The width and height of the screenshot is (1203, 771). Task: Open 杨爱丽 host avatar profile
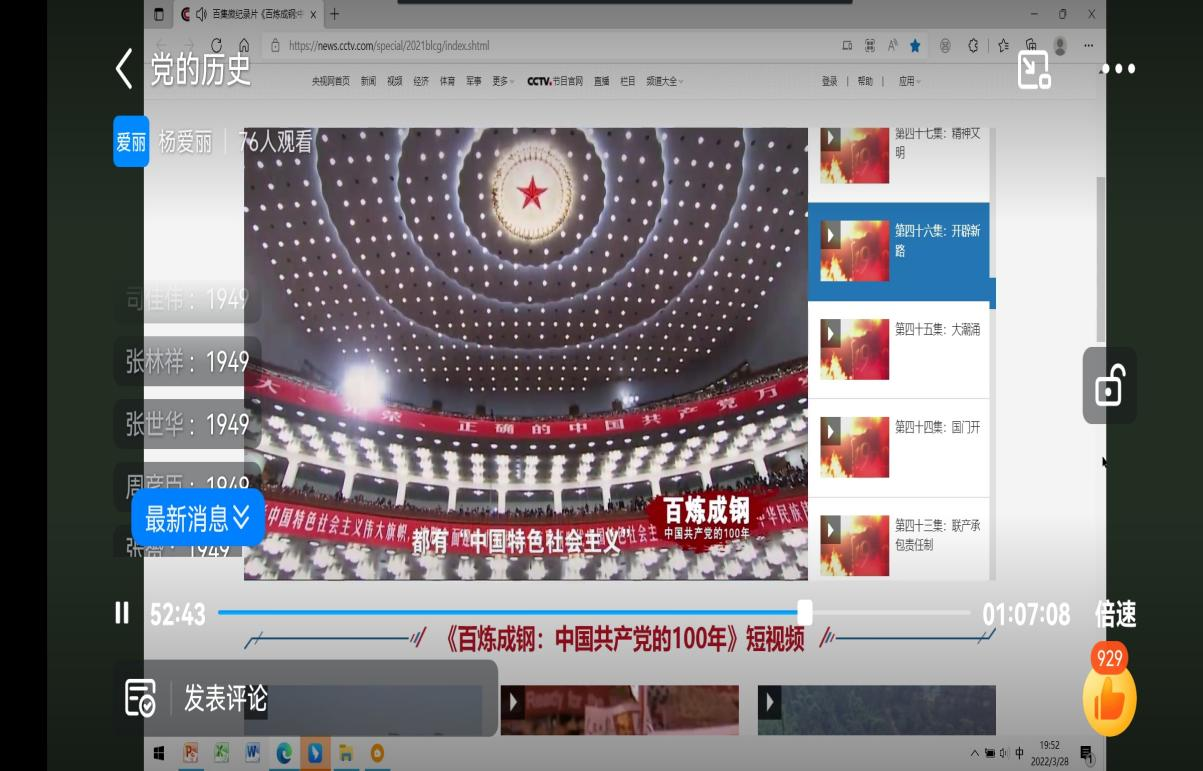tap(131, 142)
